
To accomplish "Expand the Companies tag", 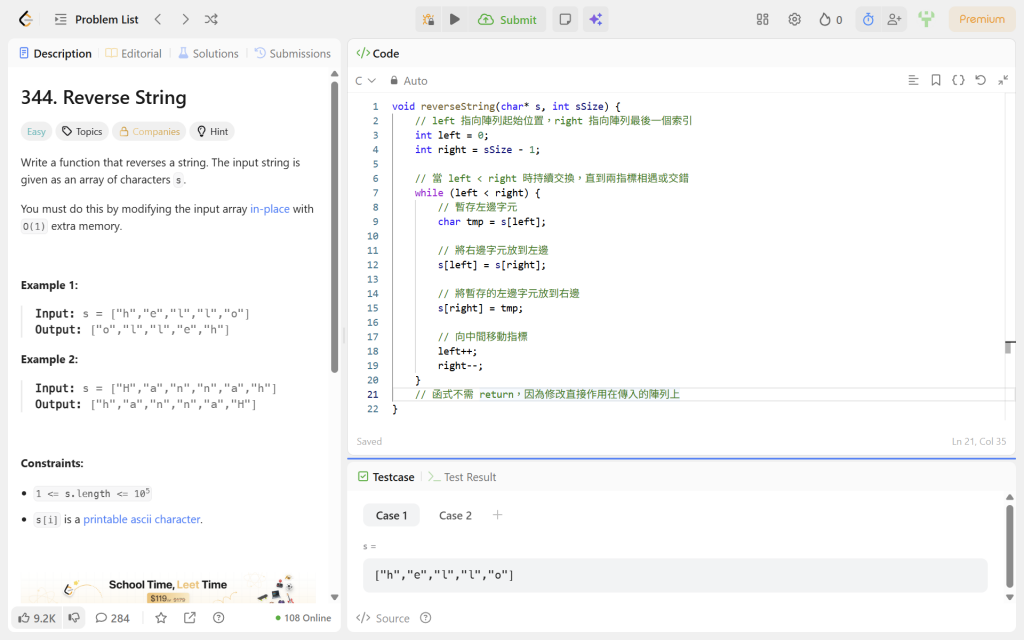I will point(149,131).
